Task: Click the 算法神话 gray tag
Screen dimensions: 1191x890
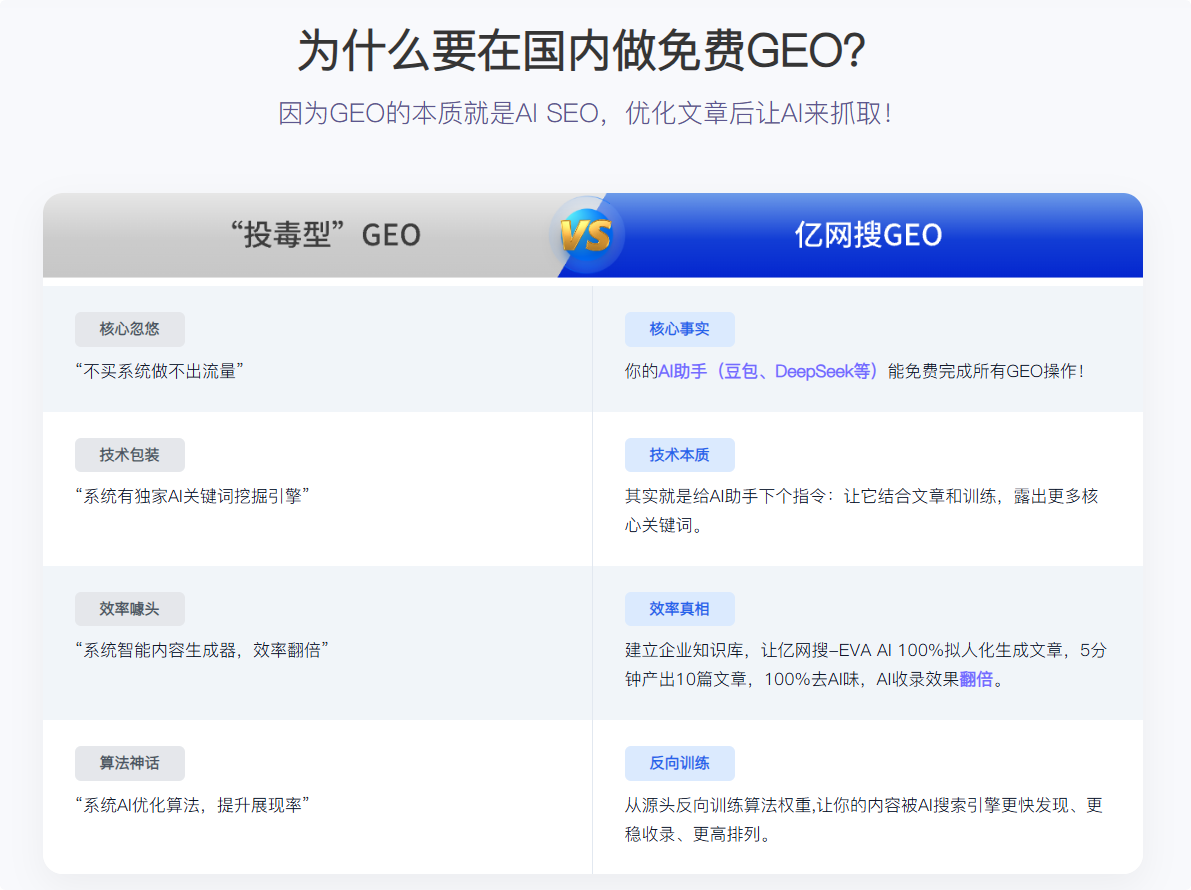Action: pyautogui.click(x=129, y=763)
